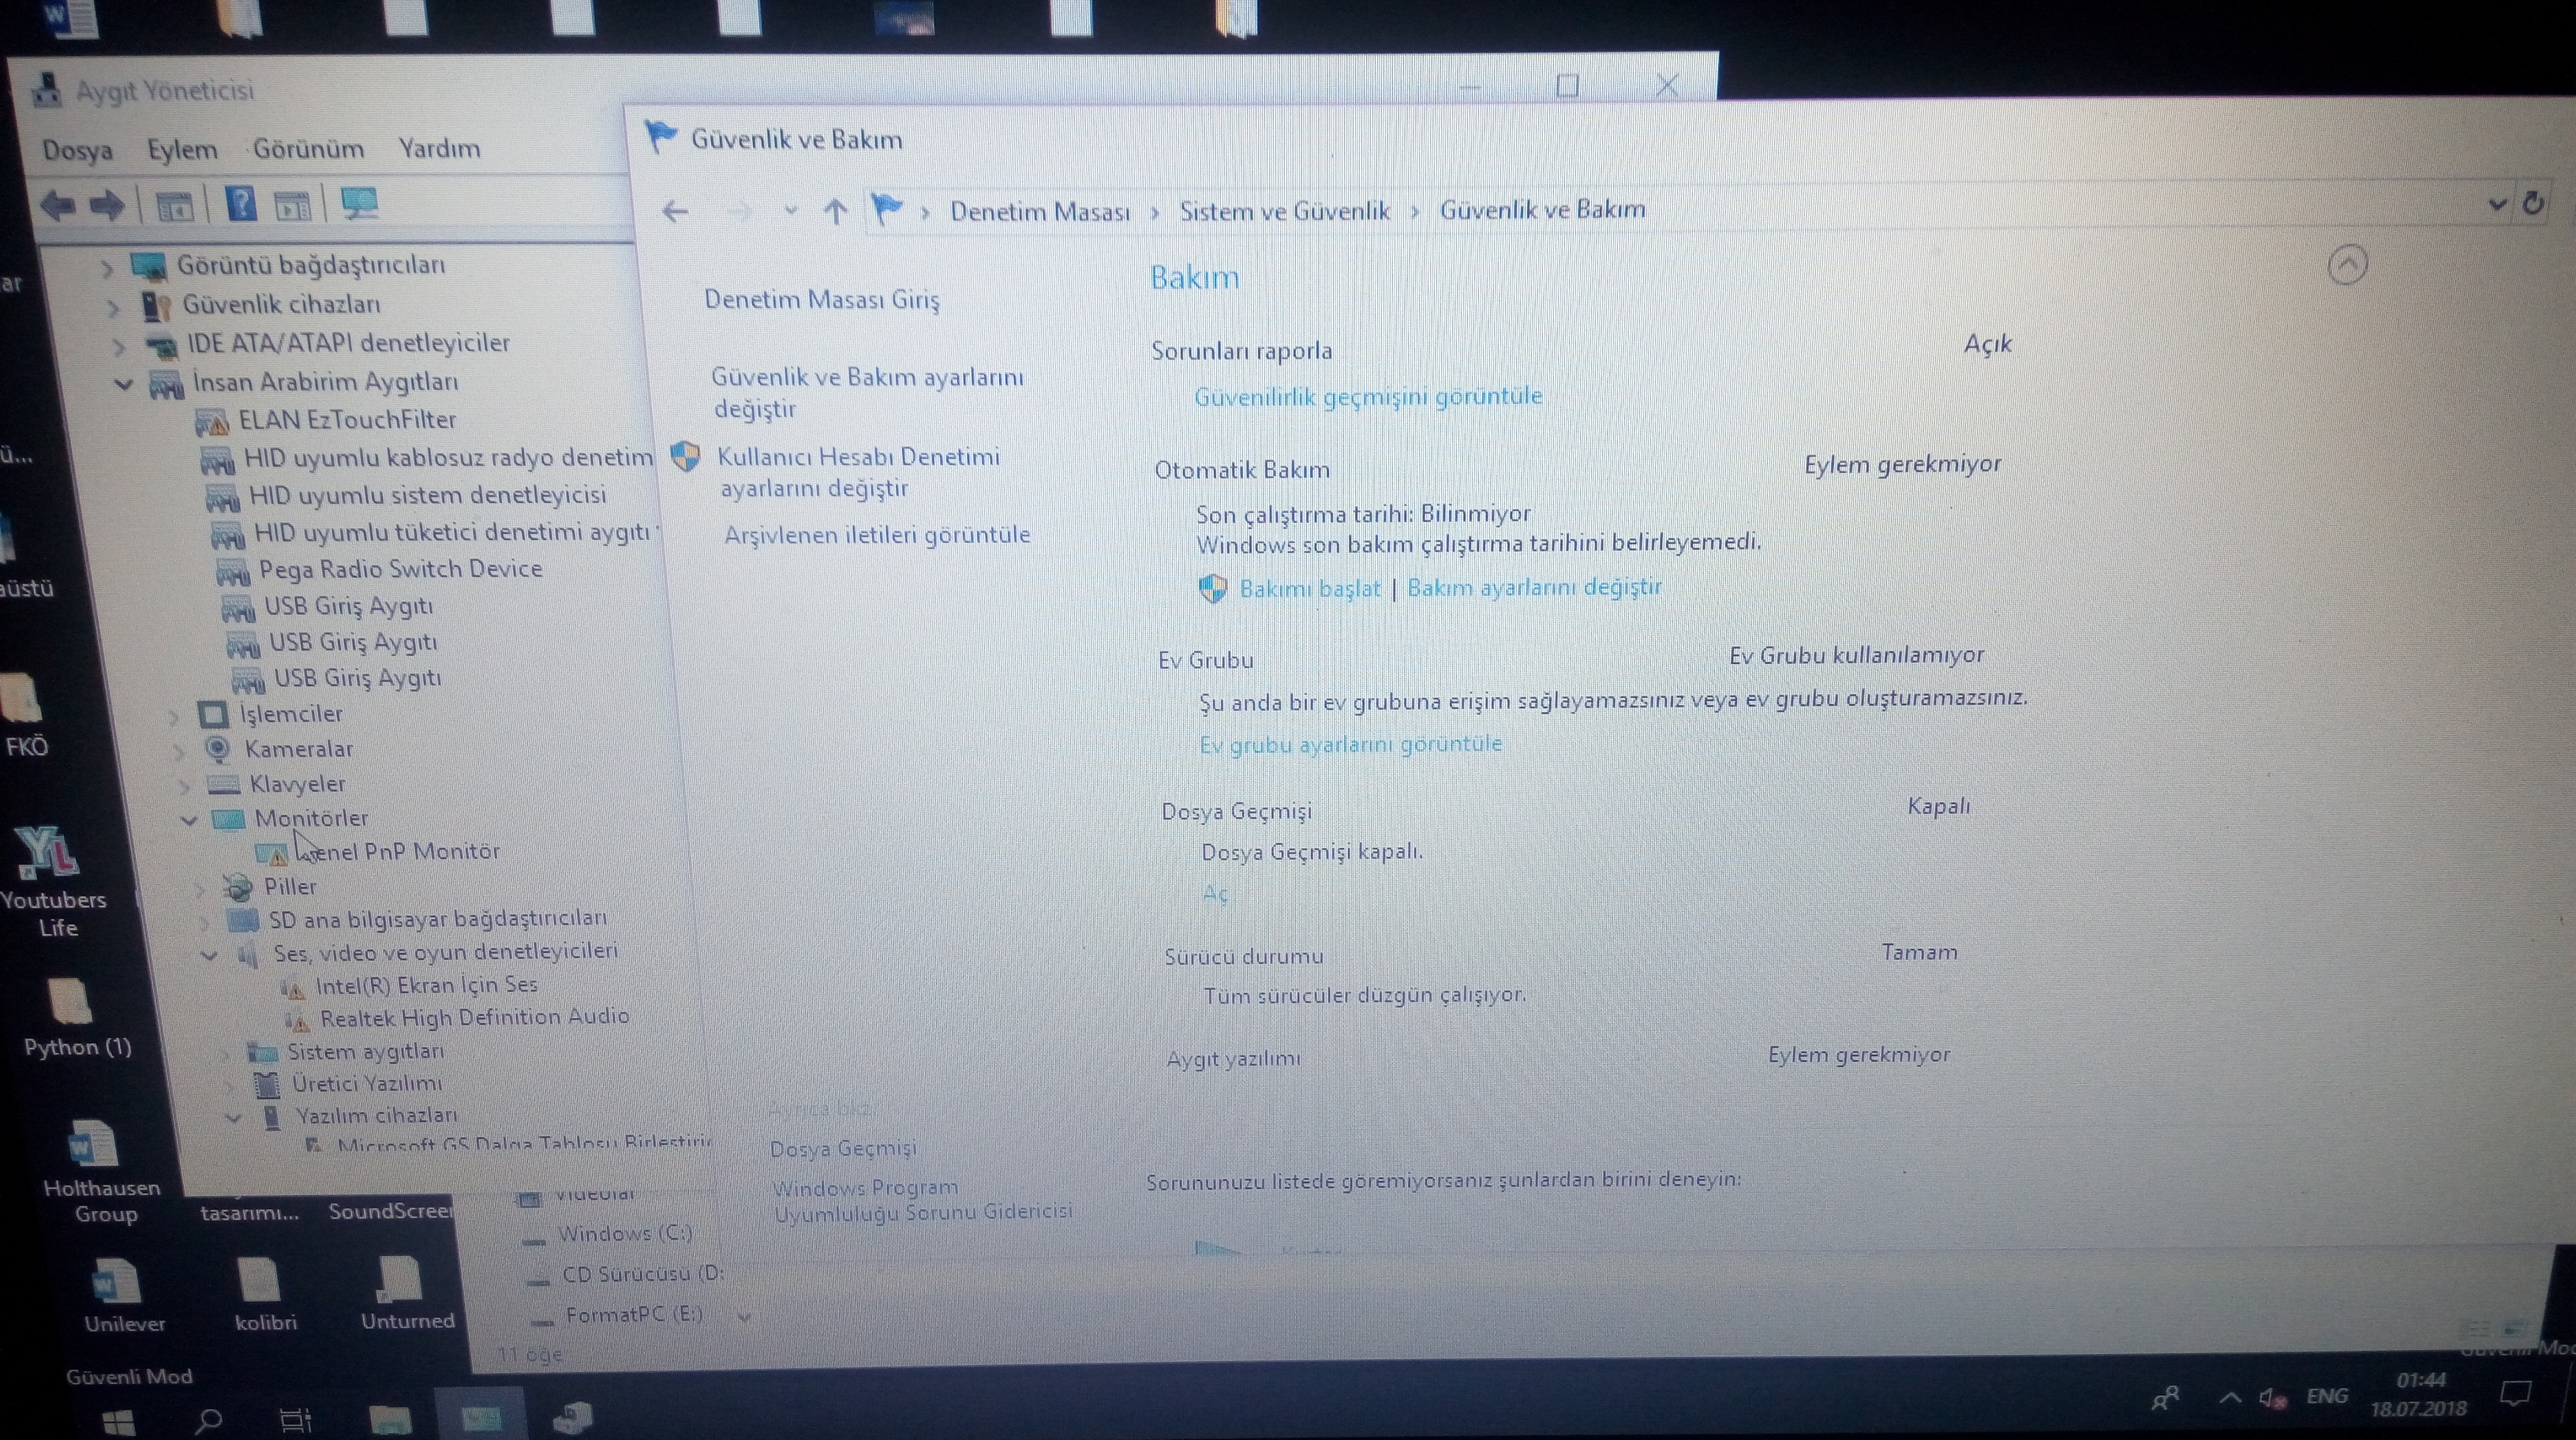Click Güvenilirlik geçmişini görüntüle link
2576x1440 pixels.
1368,397
